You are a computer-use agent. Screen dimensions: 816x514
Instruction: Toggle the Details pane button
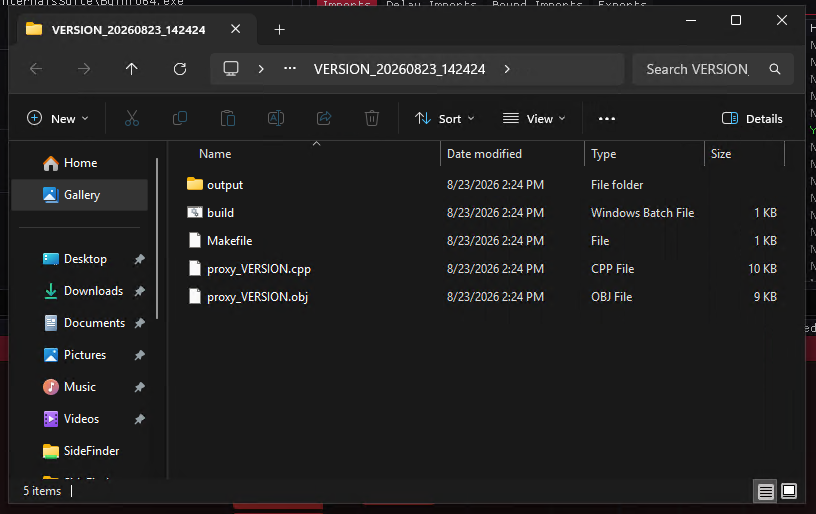coord(752,119)
